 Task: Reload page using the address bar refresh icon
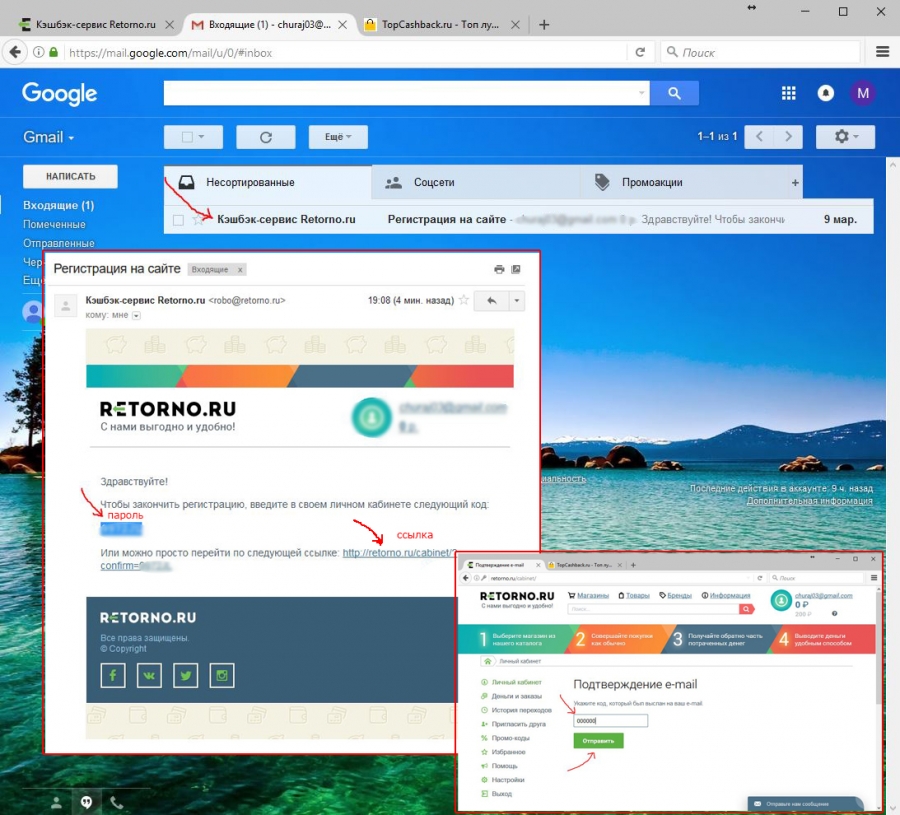pos(640,52)
